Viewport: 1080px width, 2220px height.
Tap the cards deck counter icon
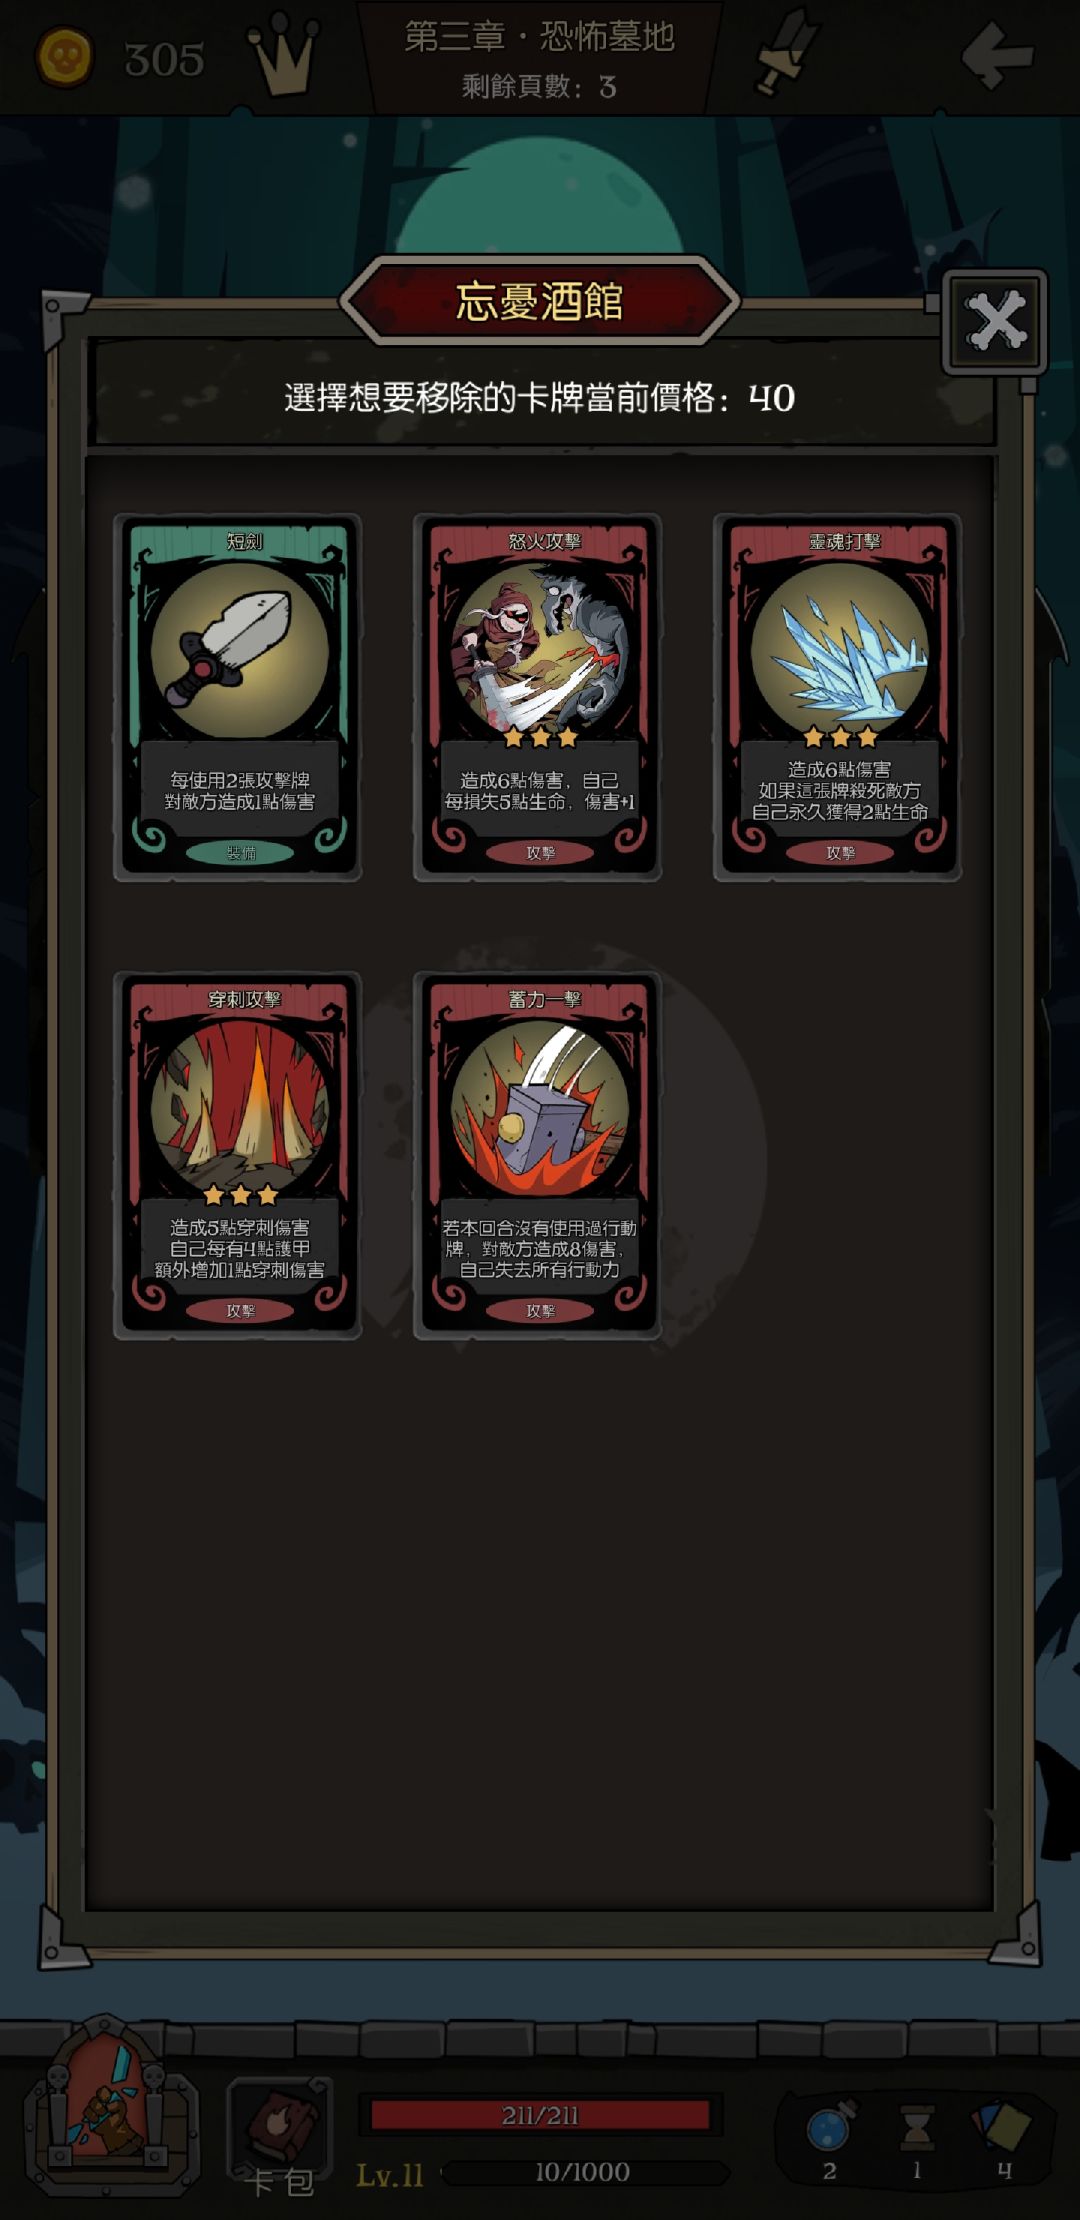pos(1002,2125)
